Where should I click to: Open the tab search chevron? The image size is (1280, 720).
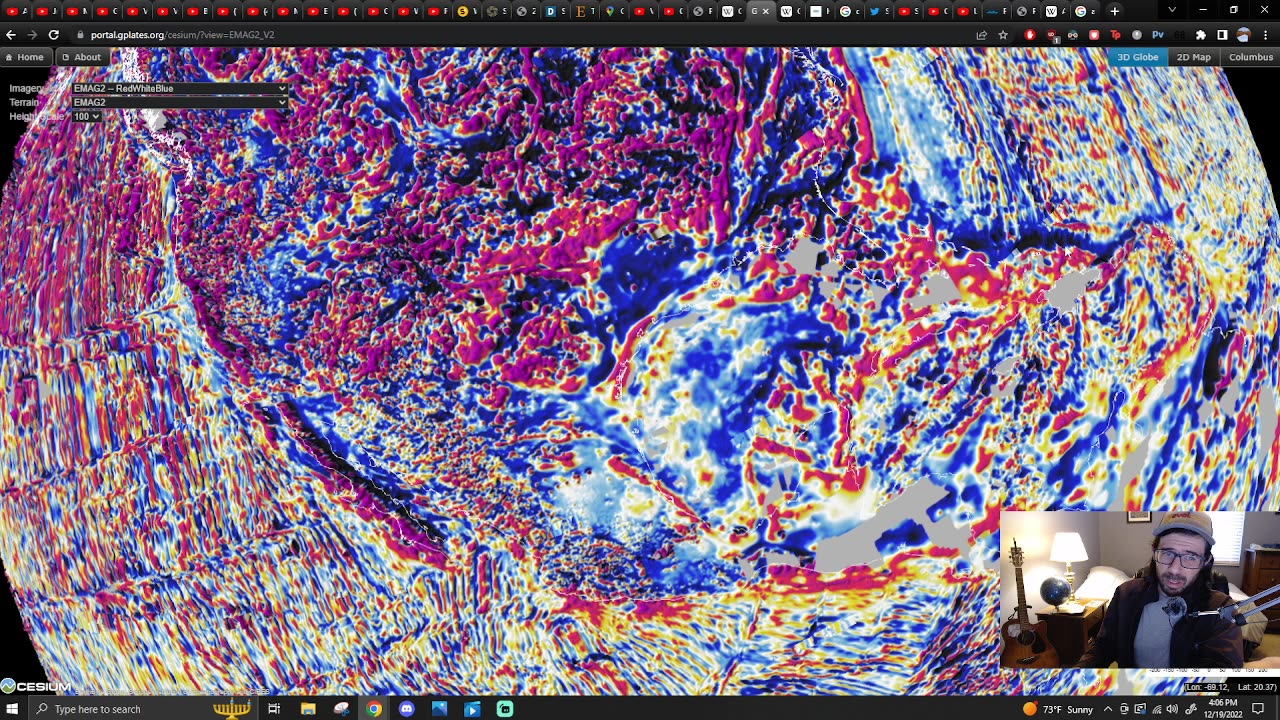pos(1172,10)
